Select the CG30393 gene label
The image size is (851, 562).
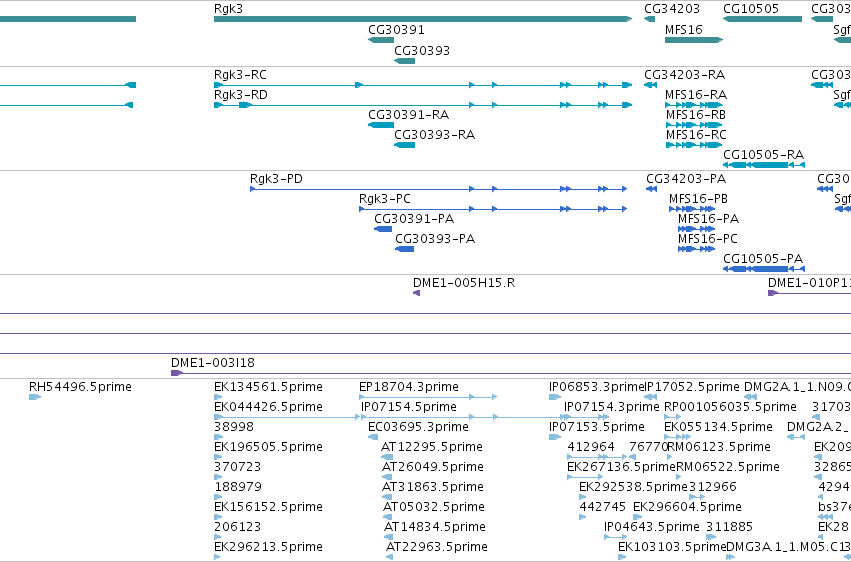(x=422, y=51)
